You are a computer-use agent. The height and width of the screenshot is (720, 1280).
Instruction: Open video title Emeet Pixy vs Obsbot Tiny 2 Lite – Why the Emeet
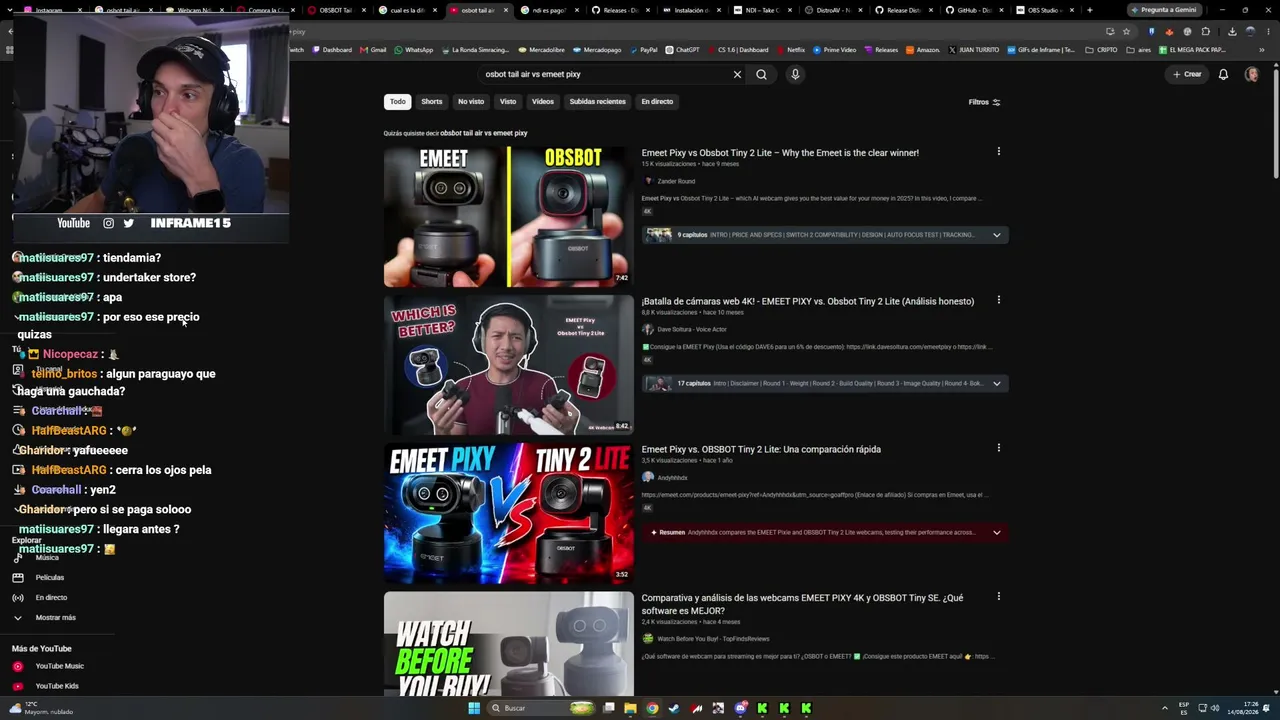780,153
